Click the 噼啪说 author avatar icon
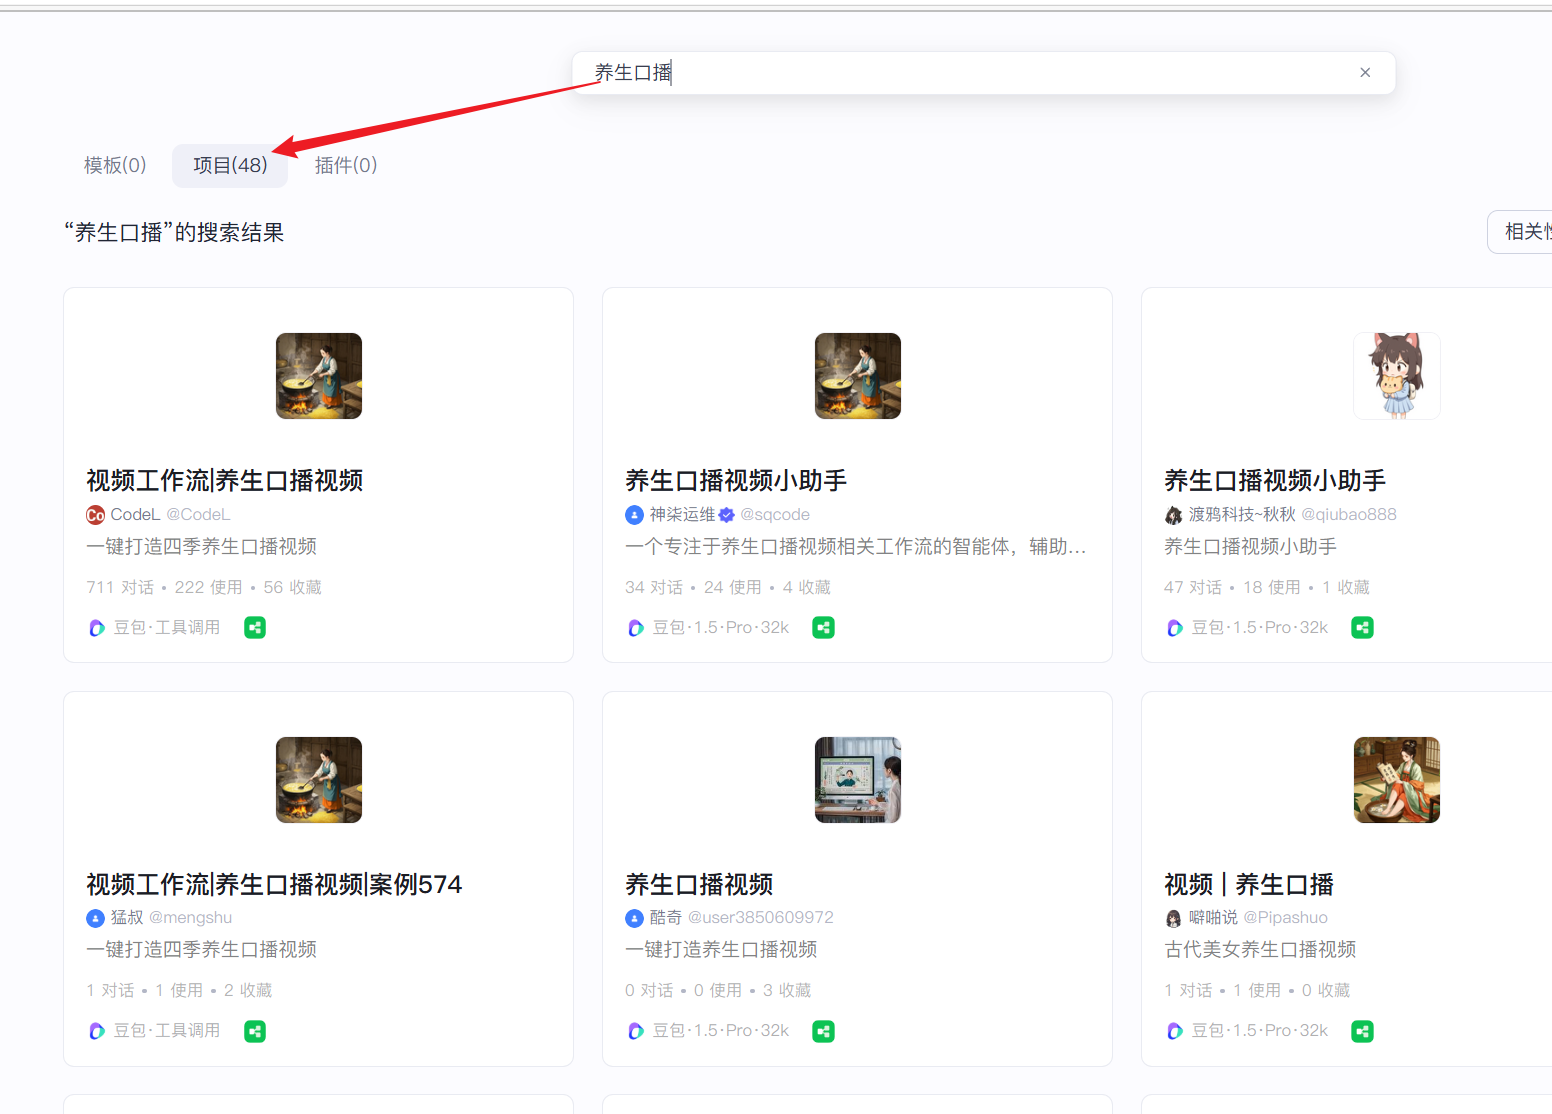The width and height of the screenshot is (1552, 1114). 1173,918
